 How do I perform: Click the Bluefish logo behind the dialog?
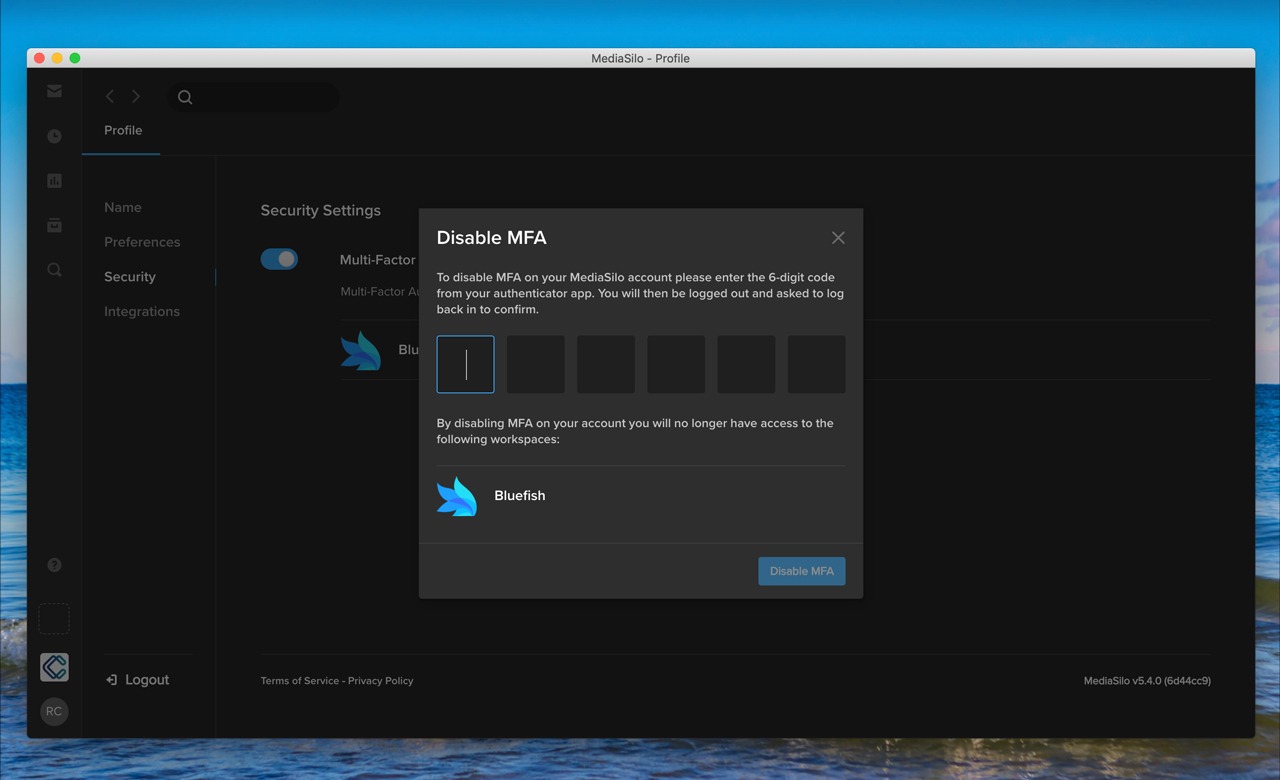361,351
